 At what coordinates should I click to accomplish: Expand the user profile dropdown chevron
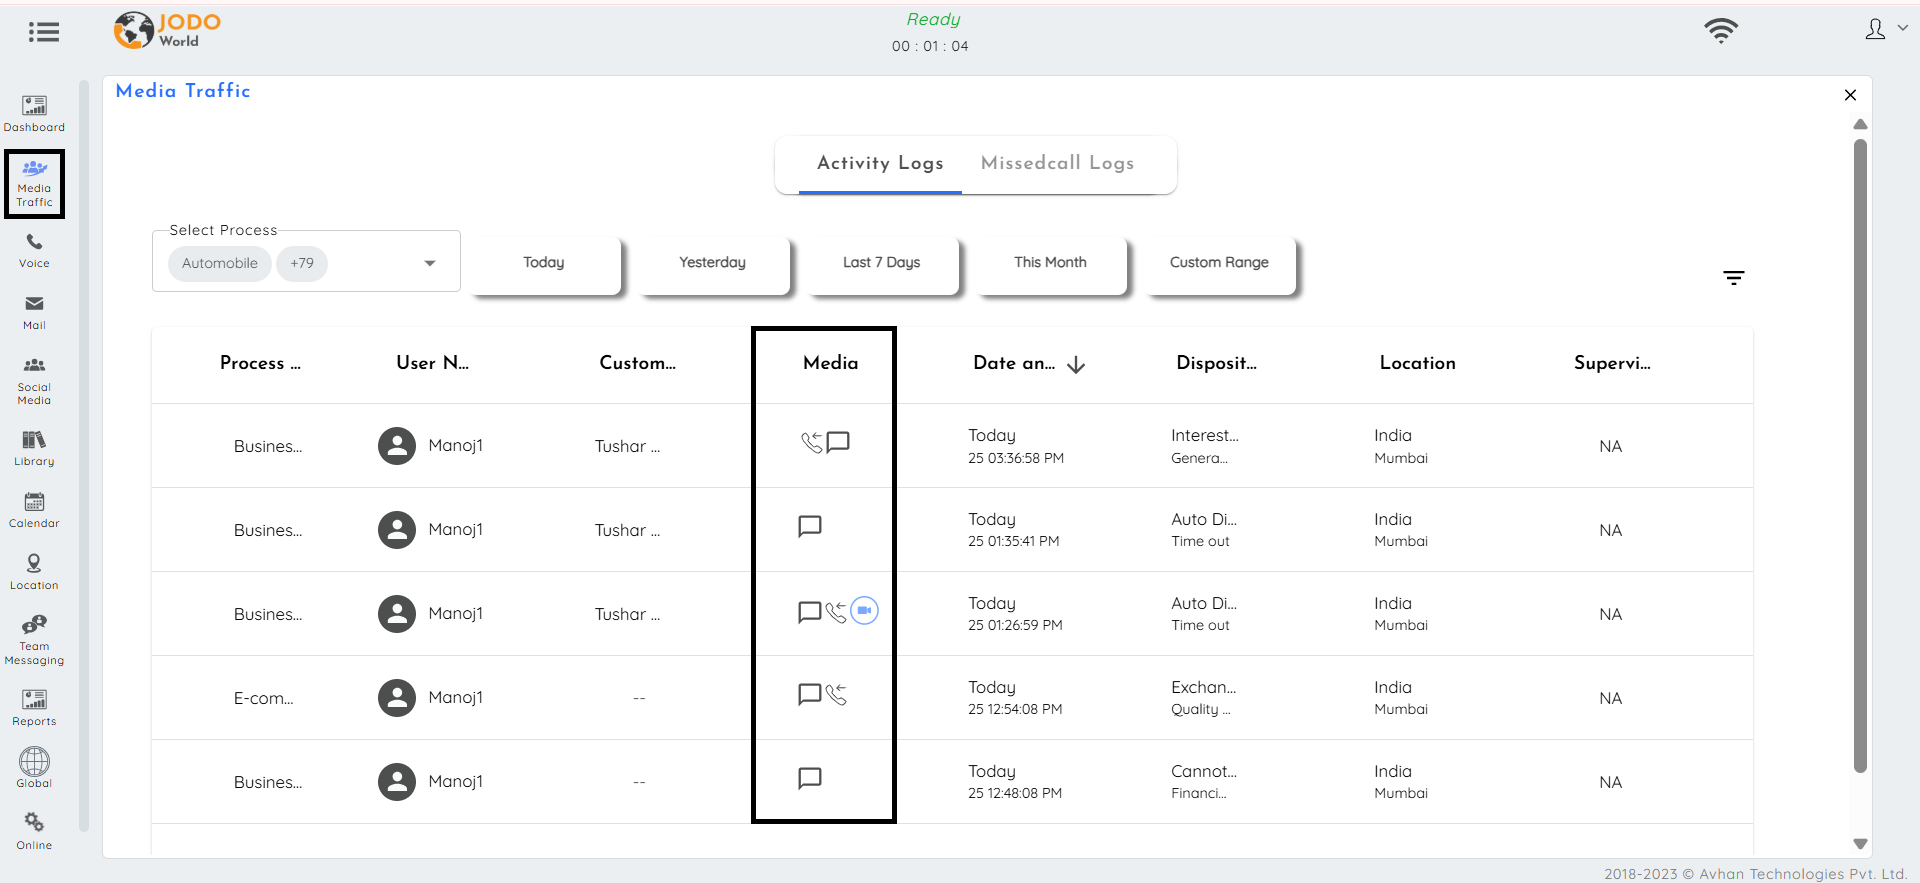(x=1903, y=28)
